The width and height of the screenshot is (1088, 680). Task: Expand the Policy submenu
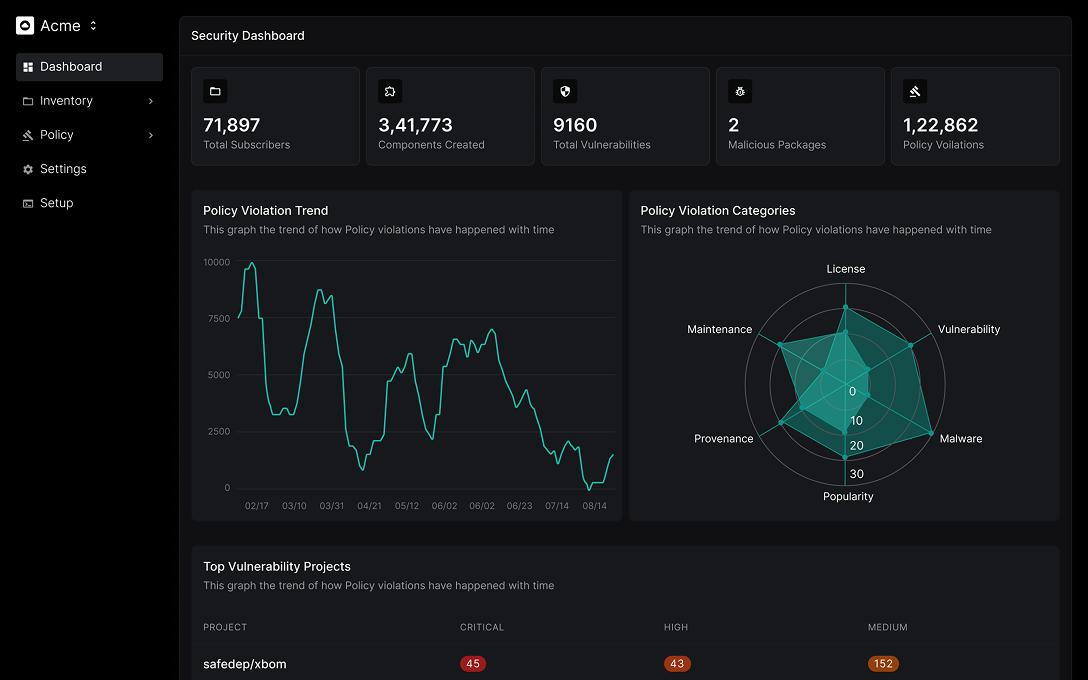point(150,135)
